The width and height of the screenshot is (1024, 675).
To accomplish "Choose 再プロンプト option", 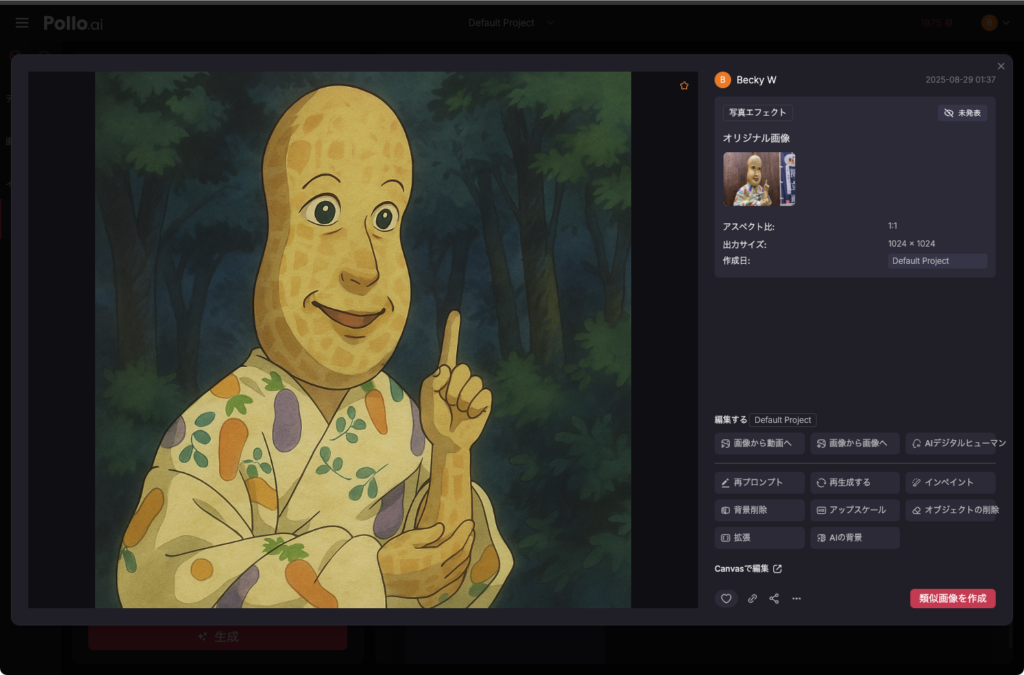I will tap(759, 482).
